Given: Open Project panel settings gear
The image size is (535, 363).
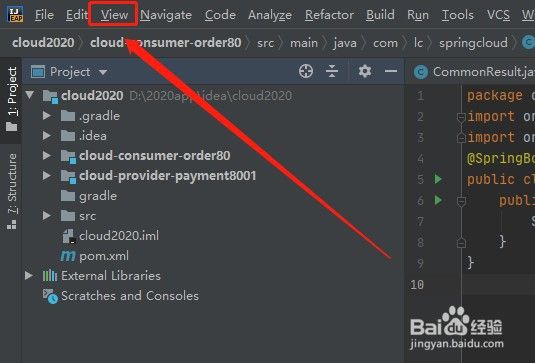Looking at the screenshot, I should pos(365,71).
